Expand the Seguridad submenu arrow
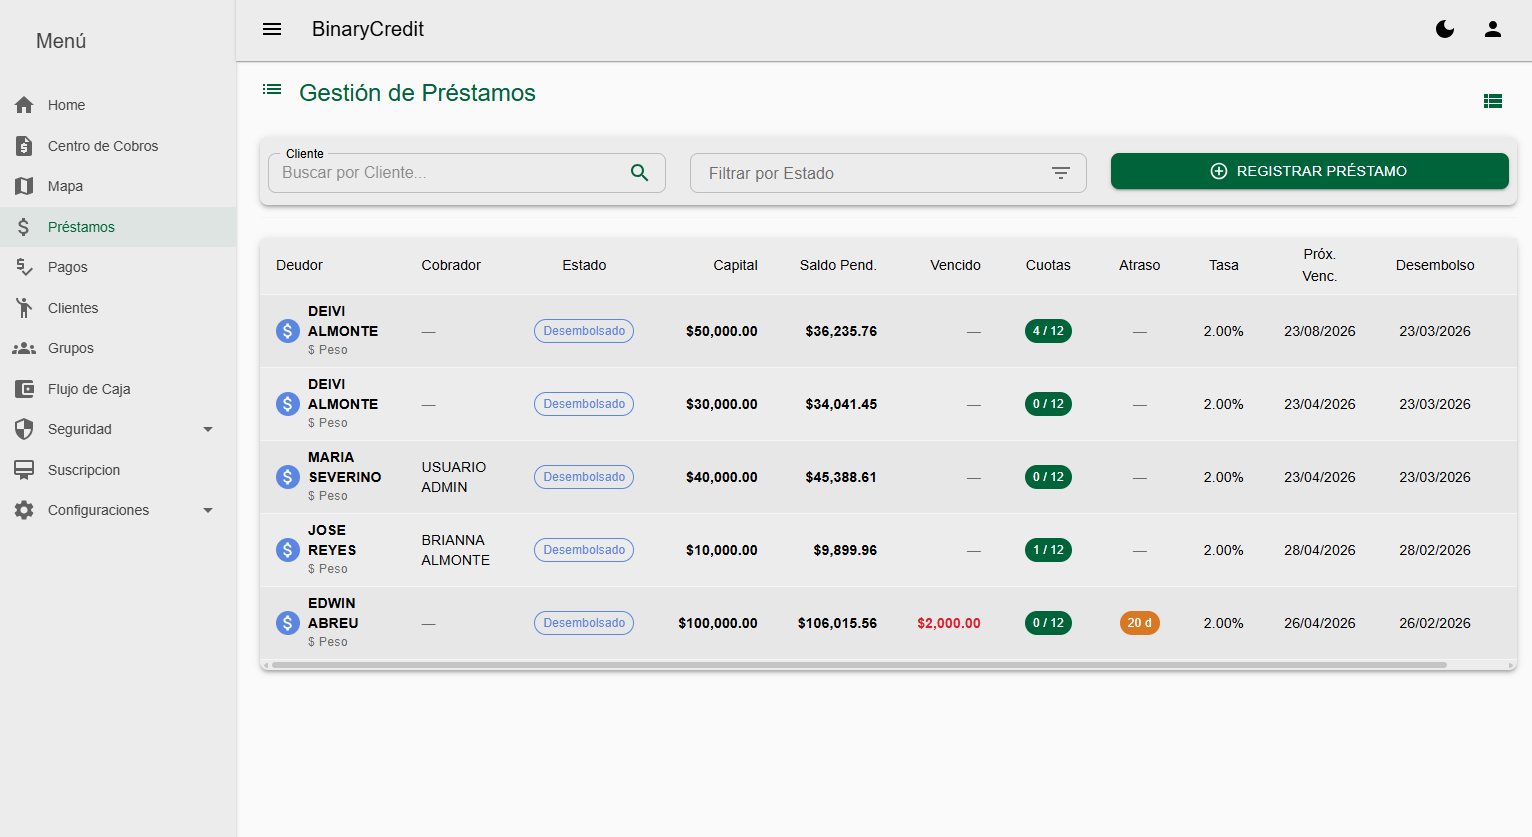 pyautogui.click(x=208, y=429)
